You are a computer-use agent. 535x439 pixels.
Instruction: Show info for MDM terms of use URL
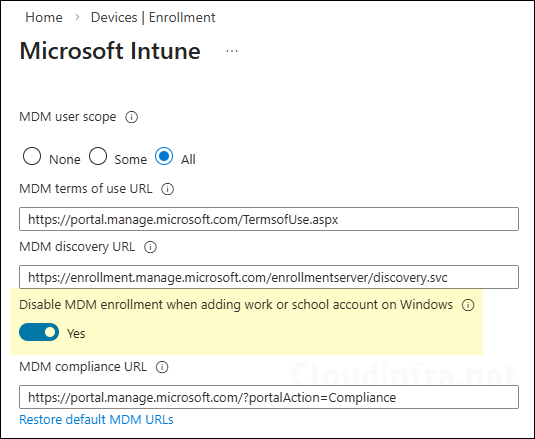click(168, 189)
